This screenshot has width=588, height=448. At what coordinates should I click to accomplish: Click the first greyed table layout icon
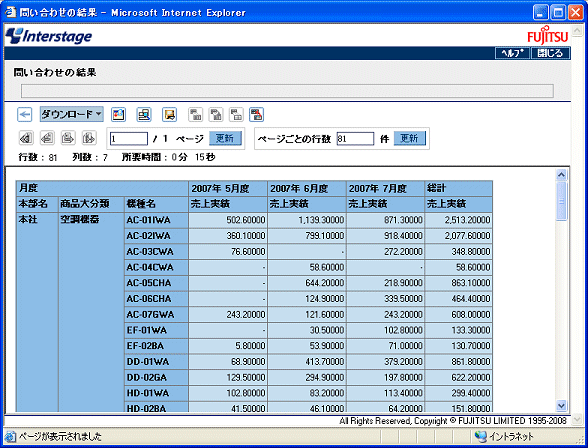pos(195,114)
